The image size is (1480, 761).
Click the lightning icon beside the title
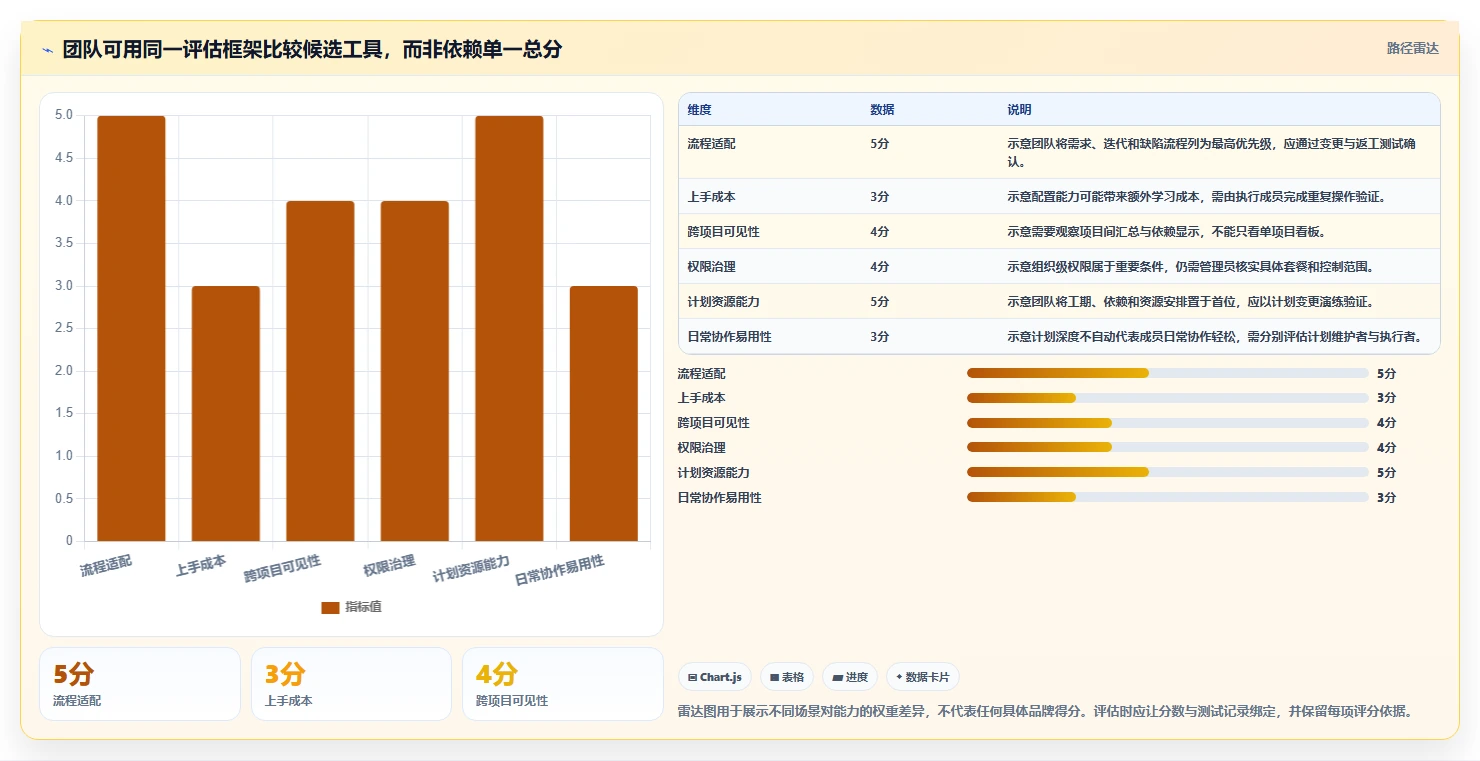click(48, 50)
